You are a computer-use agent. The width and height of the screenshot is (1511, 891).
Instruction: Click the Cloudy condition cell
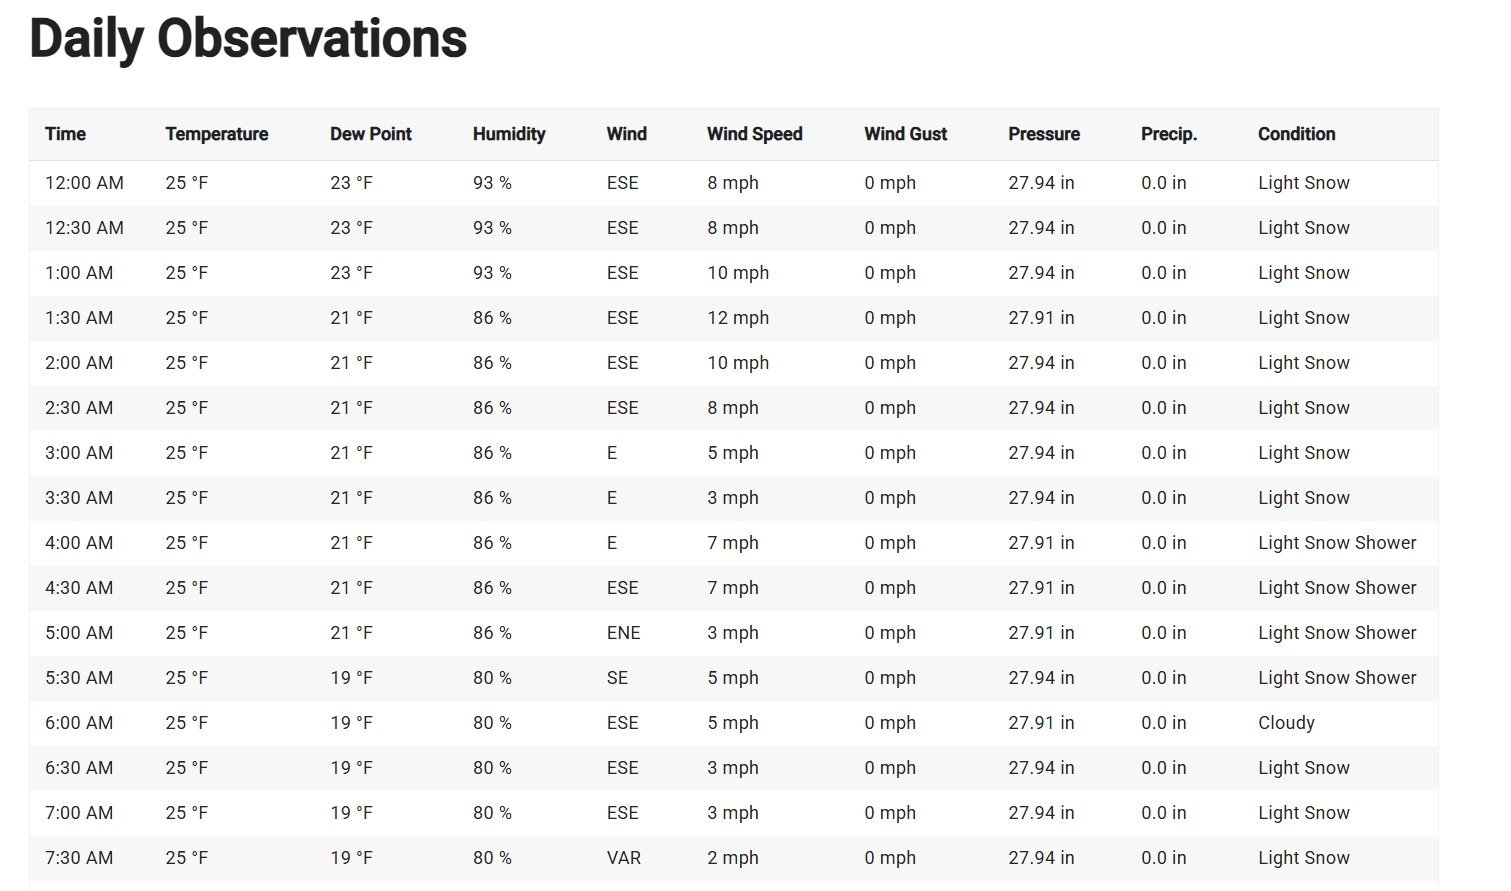(1286, 723)
